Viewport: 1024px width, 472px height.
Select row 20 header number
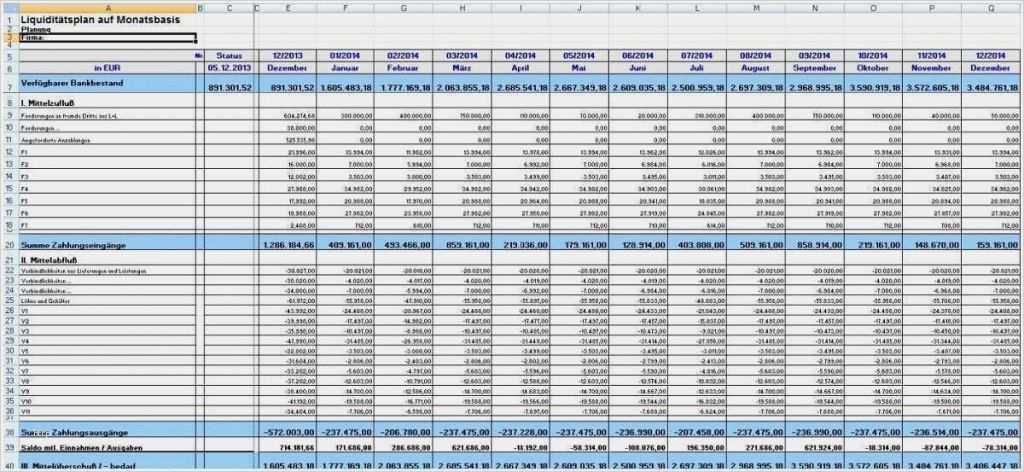(9, 245)
